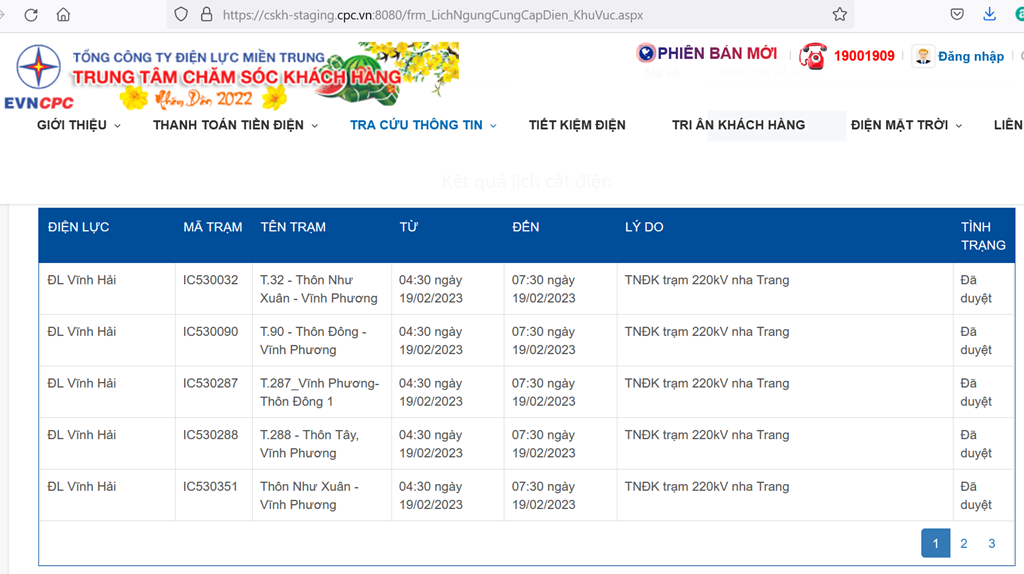The height and width of the screenshot is (574, 1024).
Task: Reload the page with the refresh icon
Action: [31, 15]
